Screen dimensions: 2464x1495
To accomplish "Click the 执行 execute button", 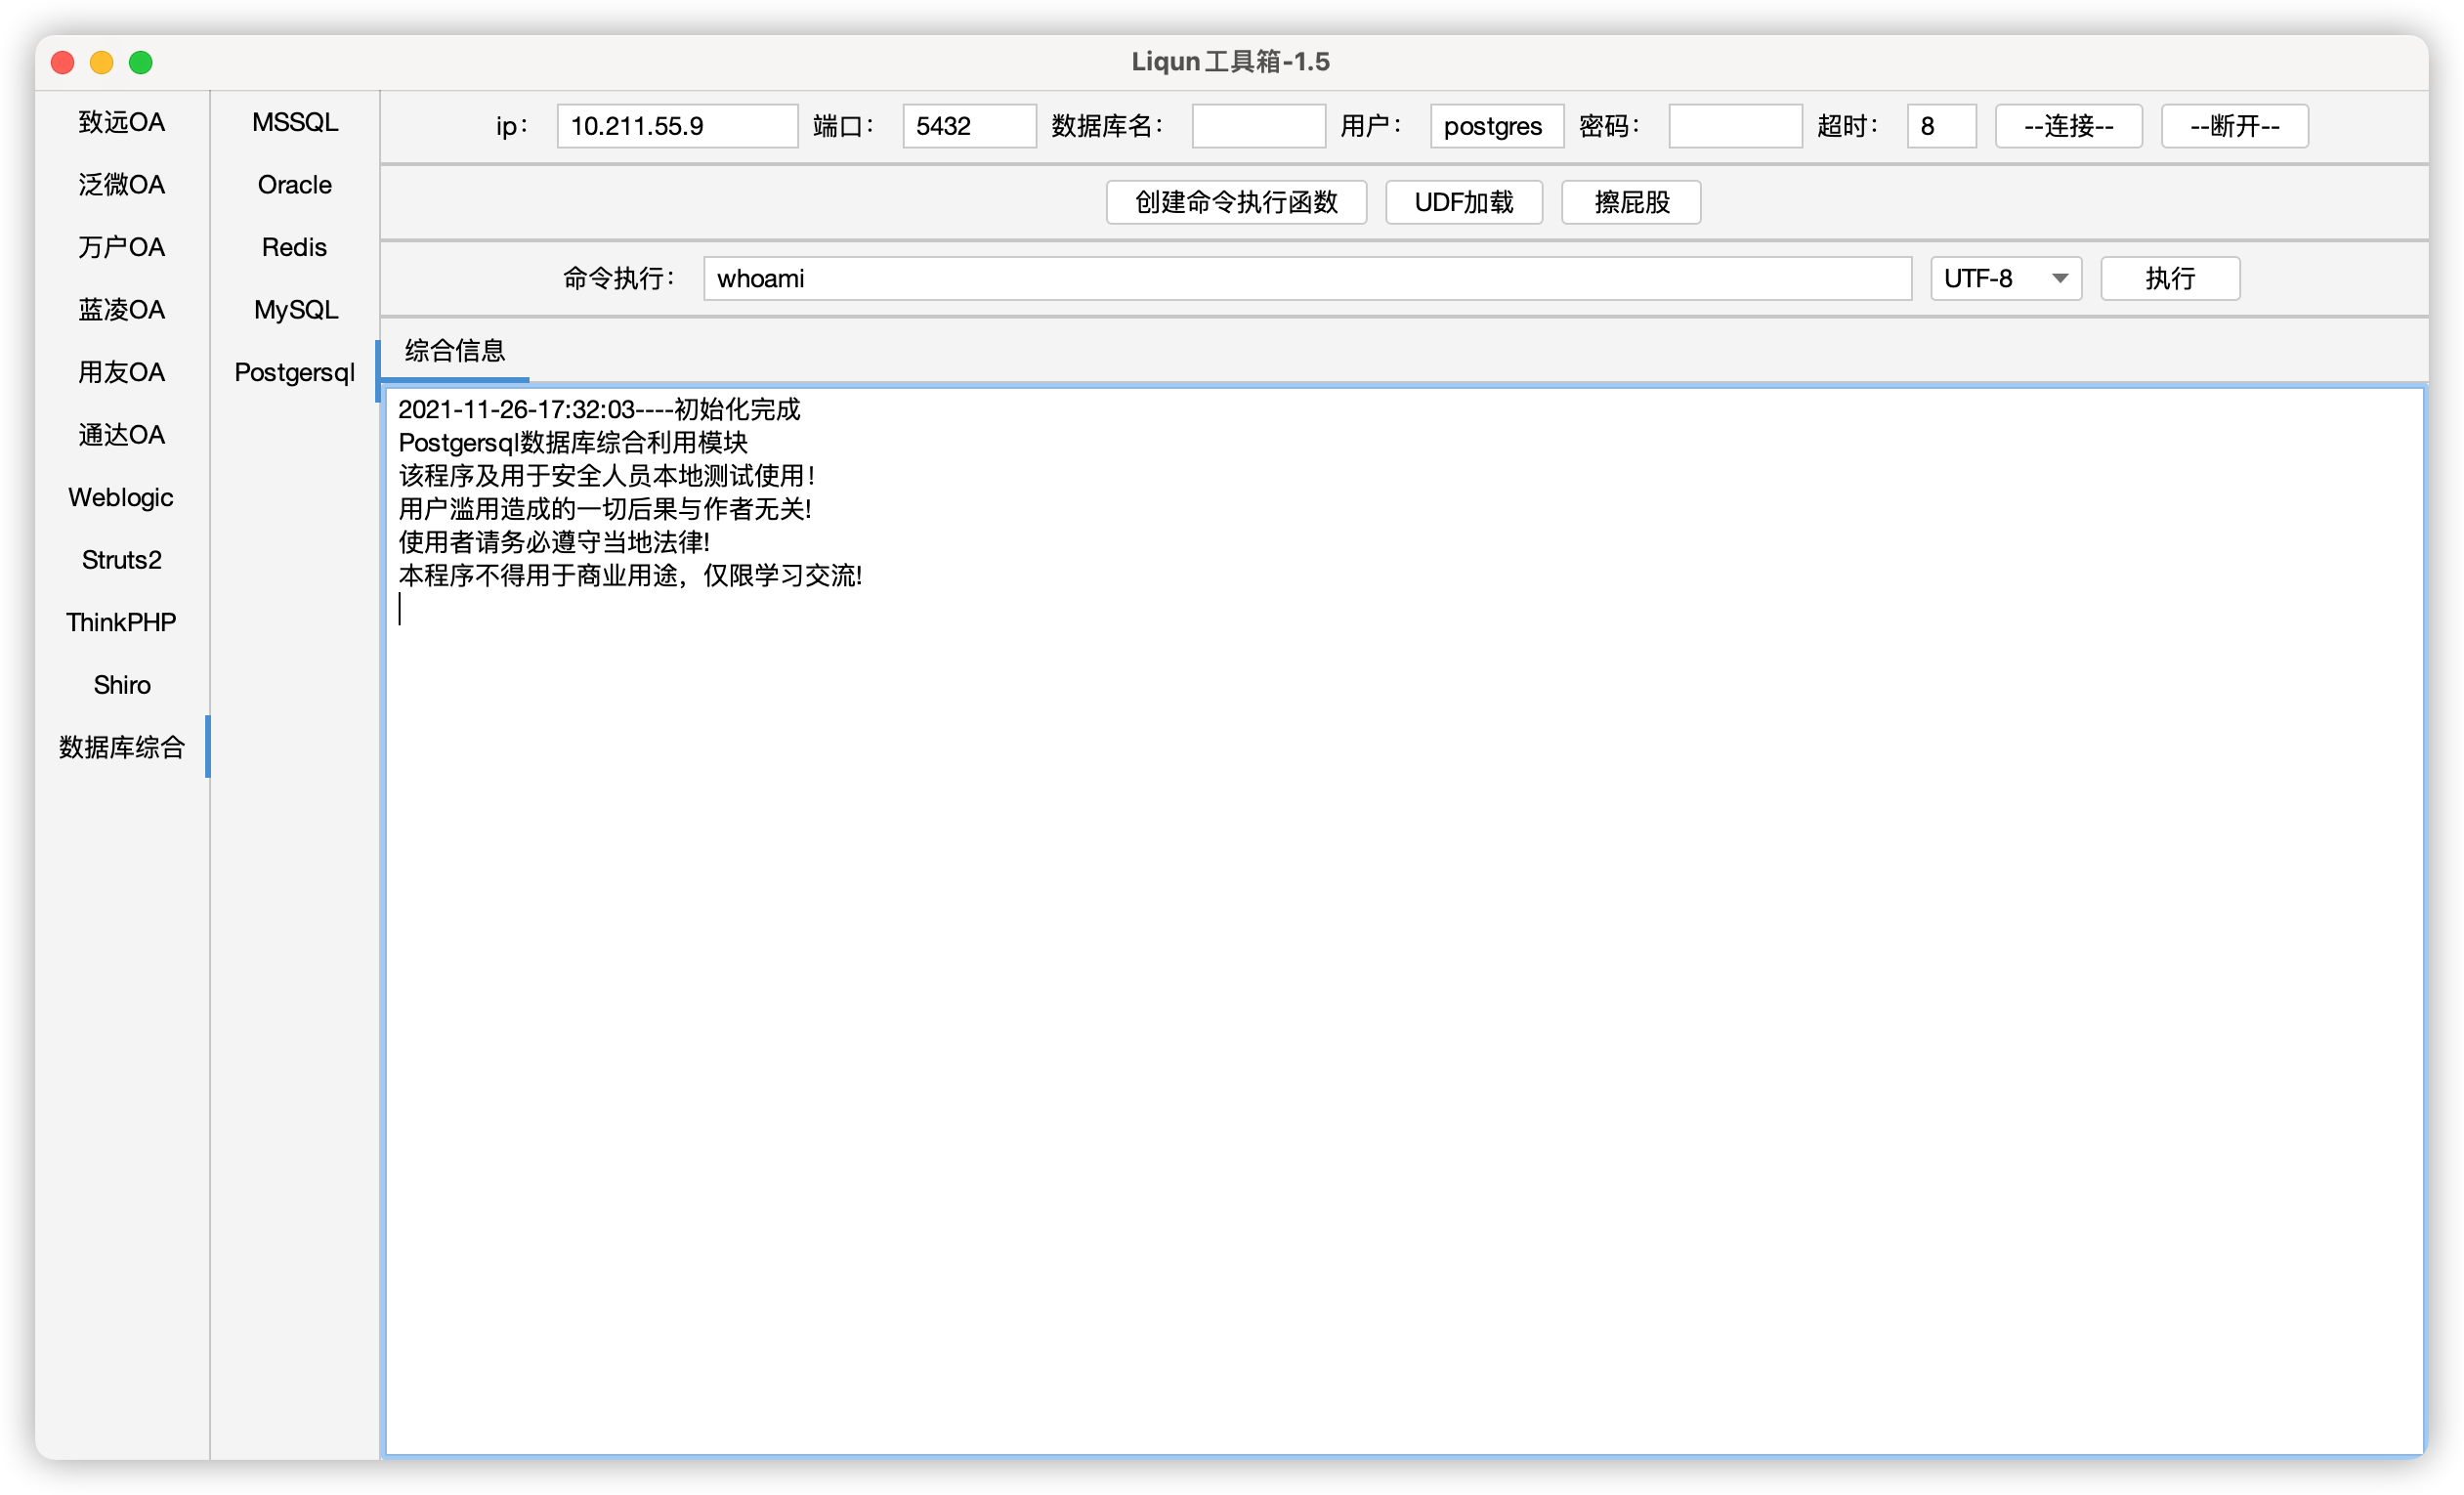I will [2169, 278].
